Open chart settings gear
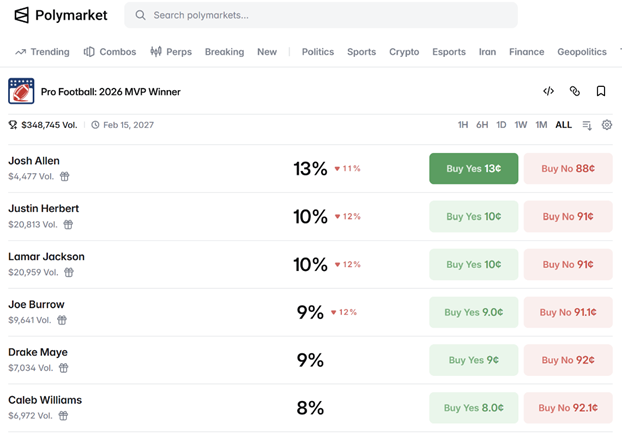The height and width of the screenshot is (436, 622). (607, 125)
